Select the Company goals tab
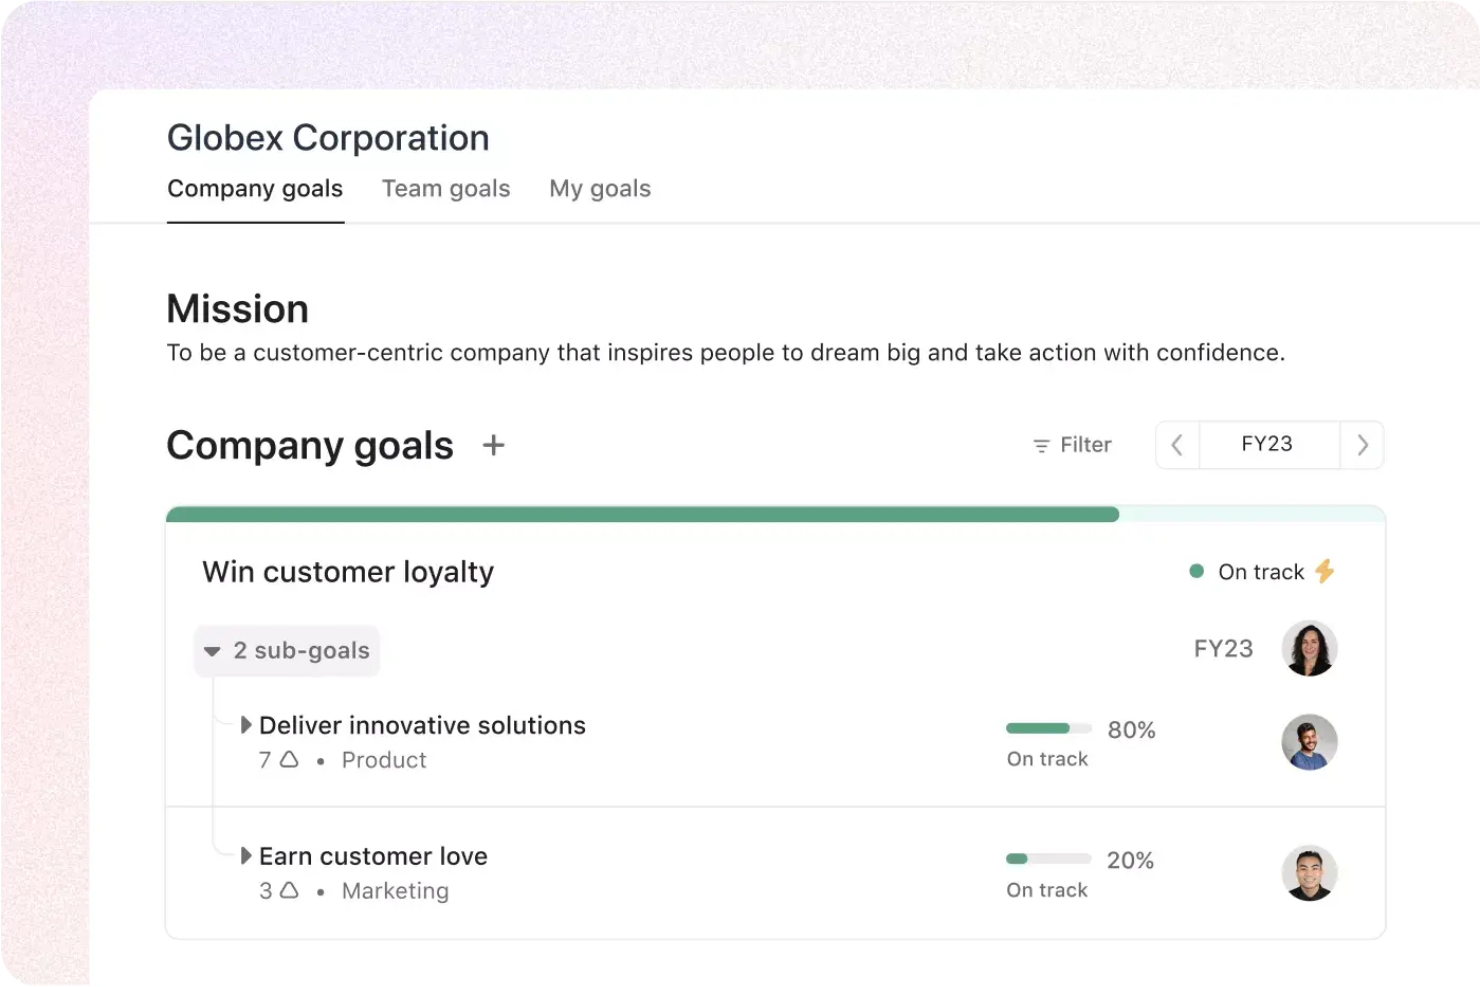The image size is (1480, 987). [x=255, y=188]
